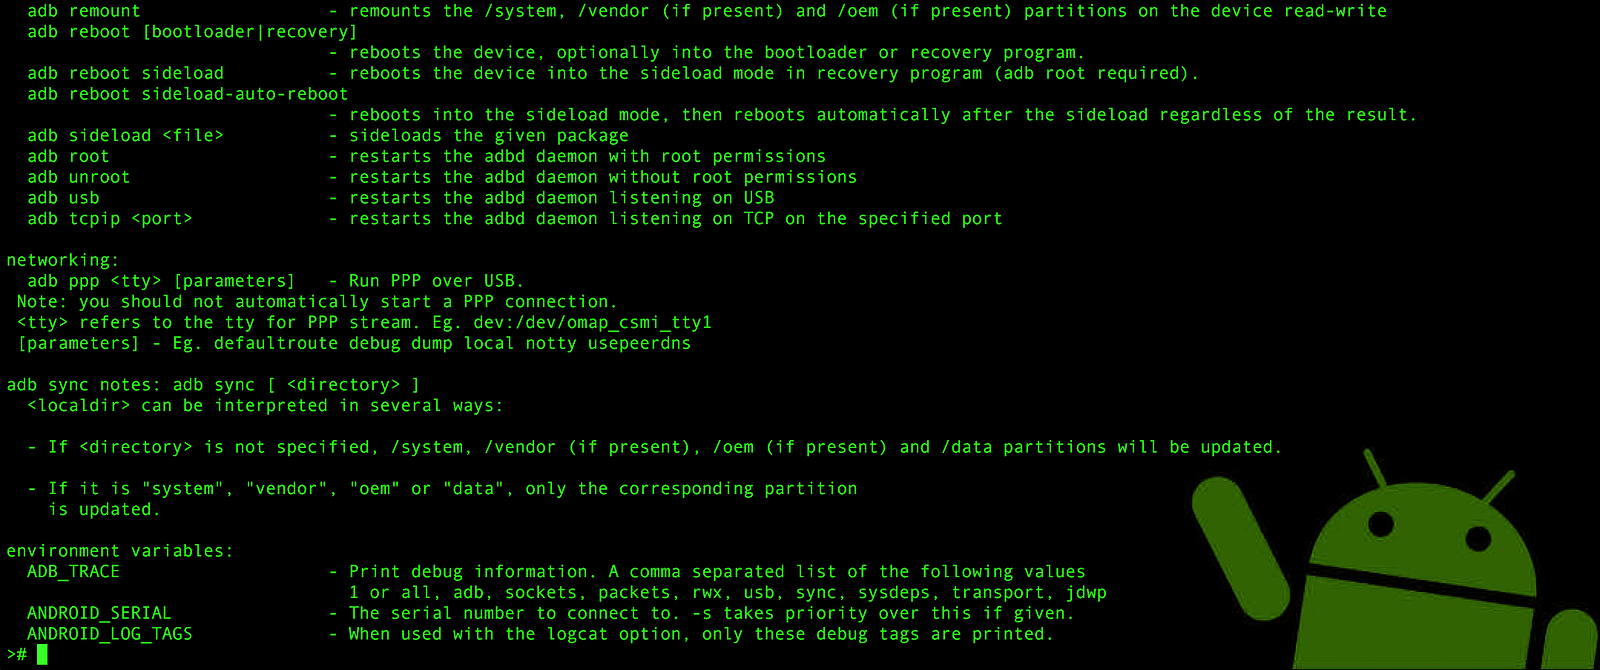Click the 'adb ppp <tty> [parameters]' line

[161, 281]
